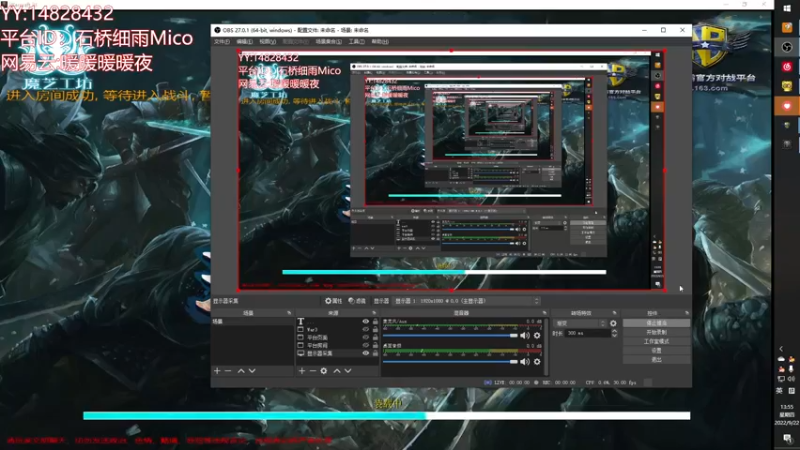Toggle visibility of the display capture source
Screen dimensions: 800x450
(365, 353)
